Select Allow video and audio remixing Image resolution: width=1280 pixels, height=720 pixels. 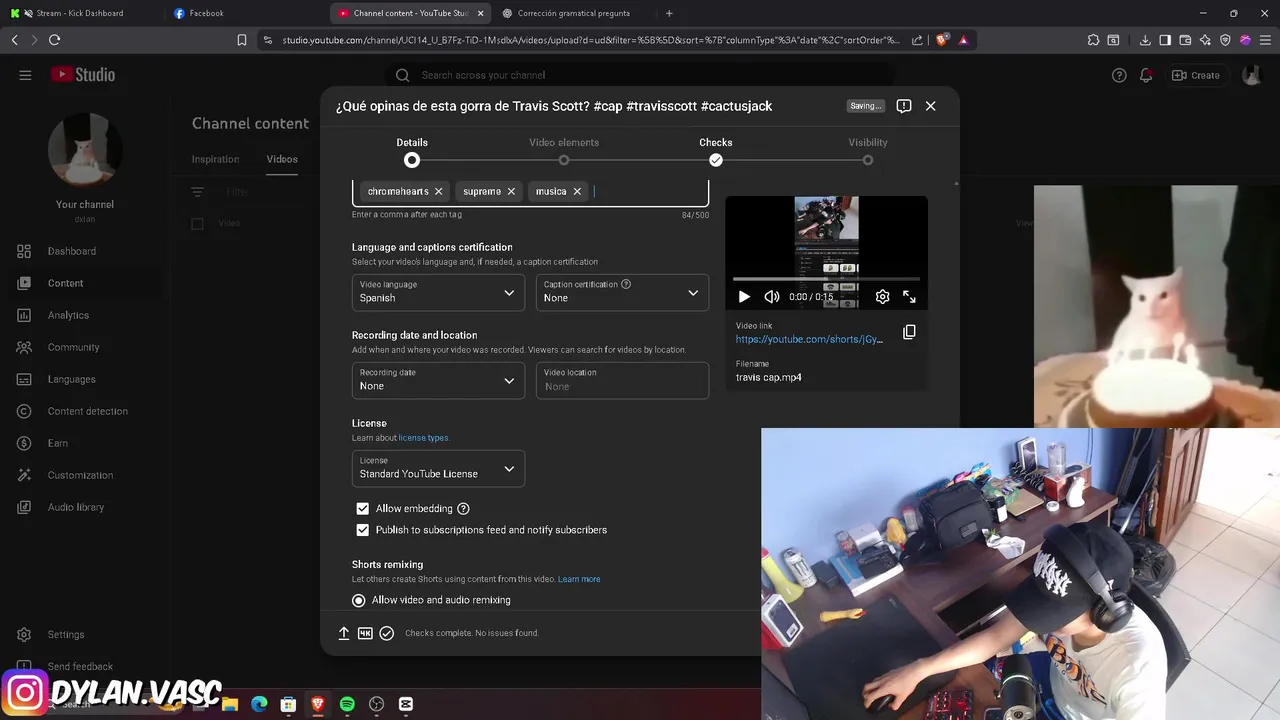[x=358, y=600]
